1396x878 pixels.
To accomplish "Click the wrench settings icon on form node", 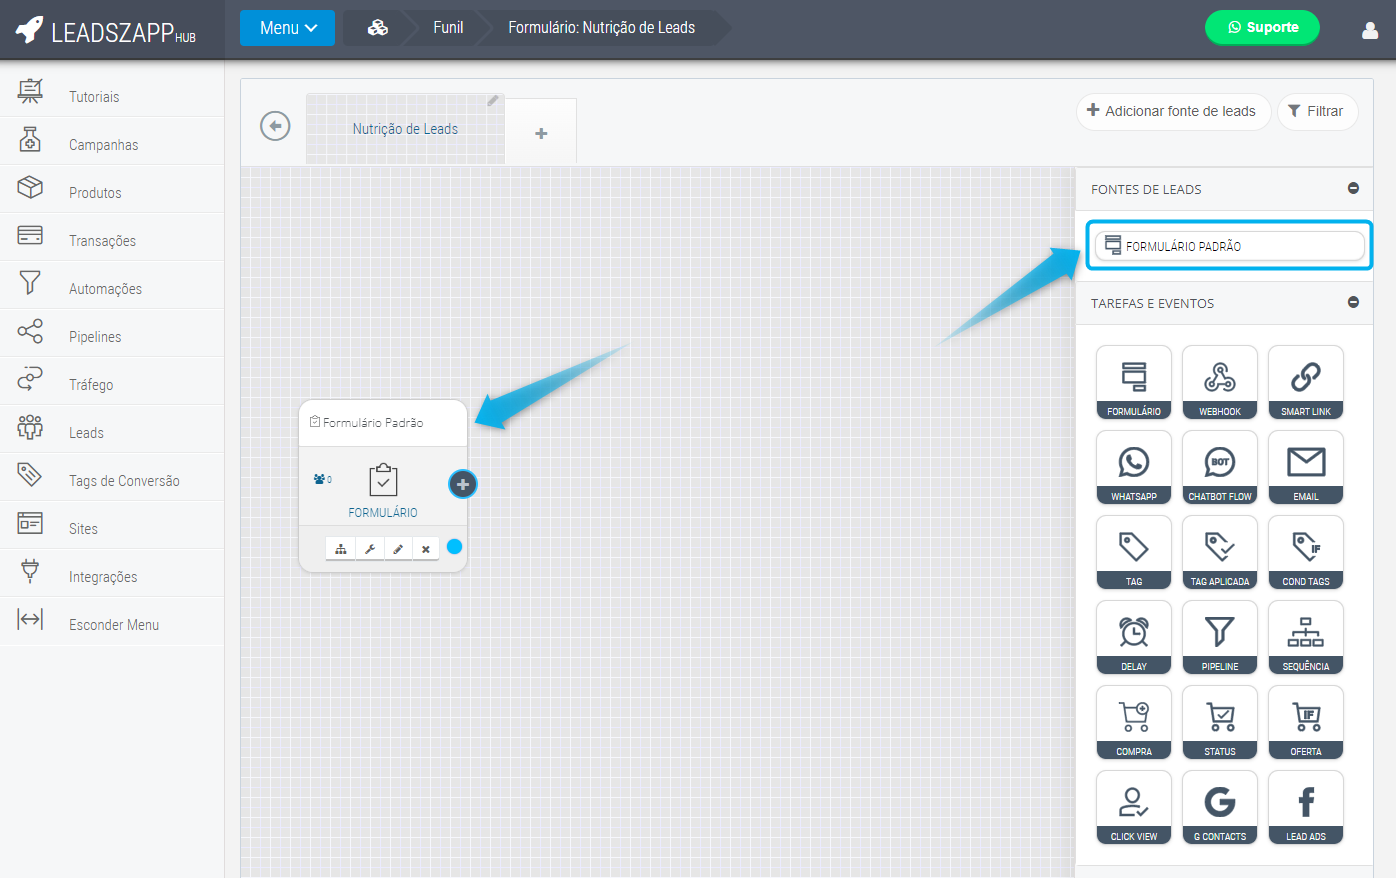I will coord(370,549).
